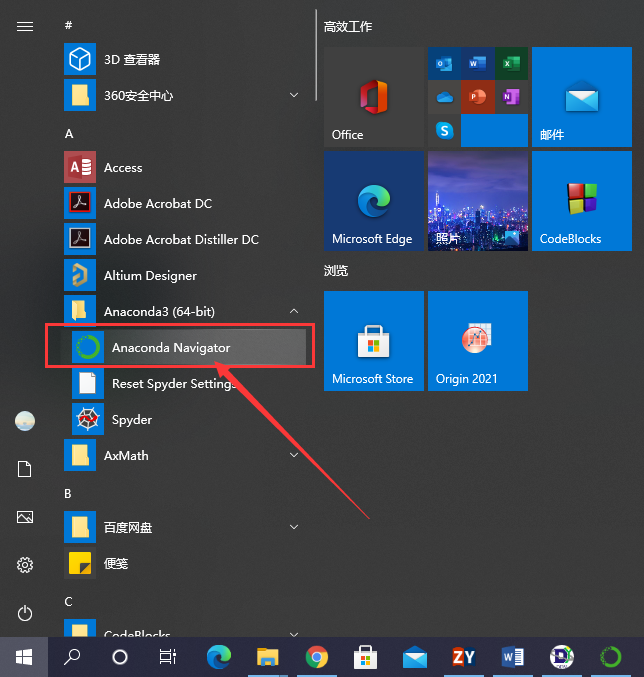
Task: Open Microsoft Store from the taskbar
Action: [366, 657]
